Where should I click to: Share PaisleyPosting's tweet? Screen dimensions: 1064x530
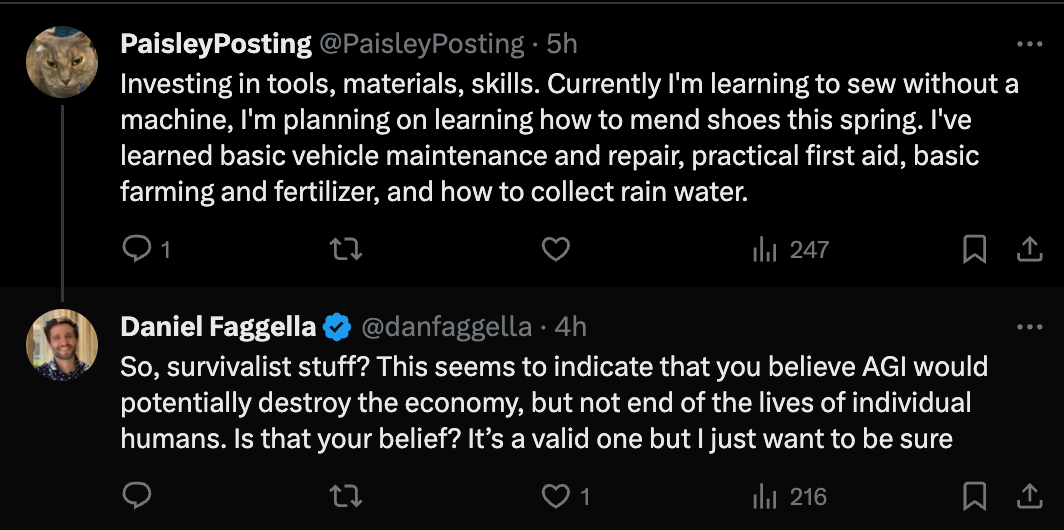pos(1029,249)
